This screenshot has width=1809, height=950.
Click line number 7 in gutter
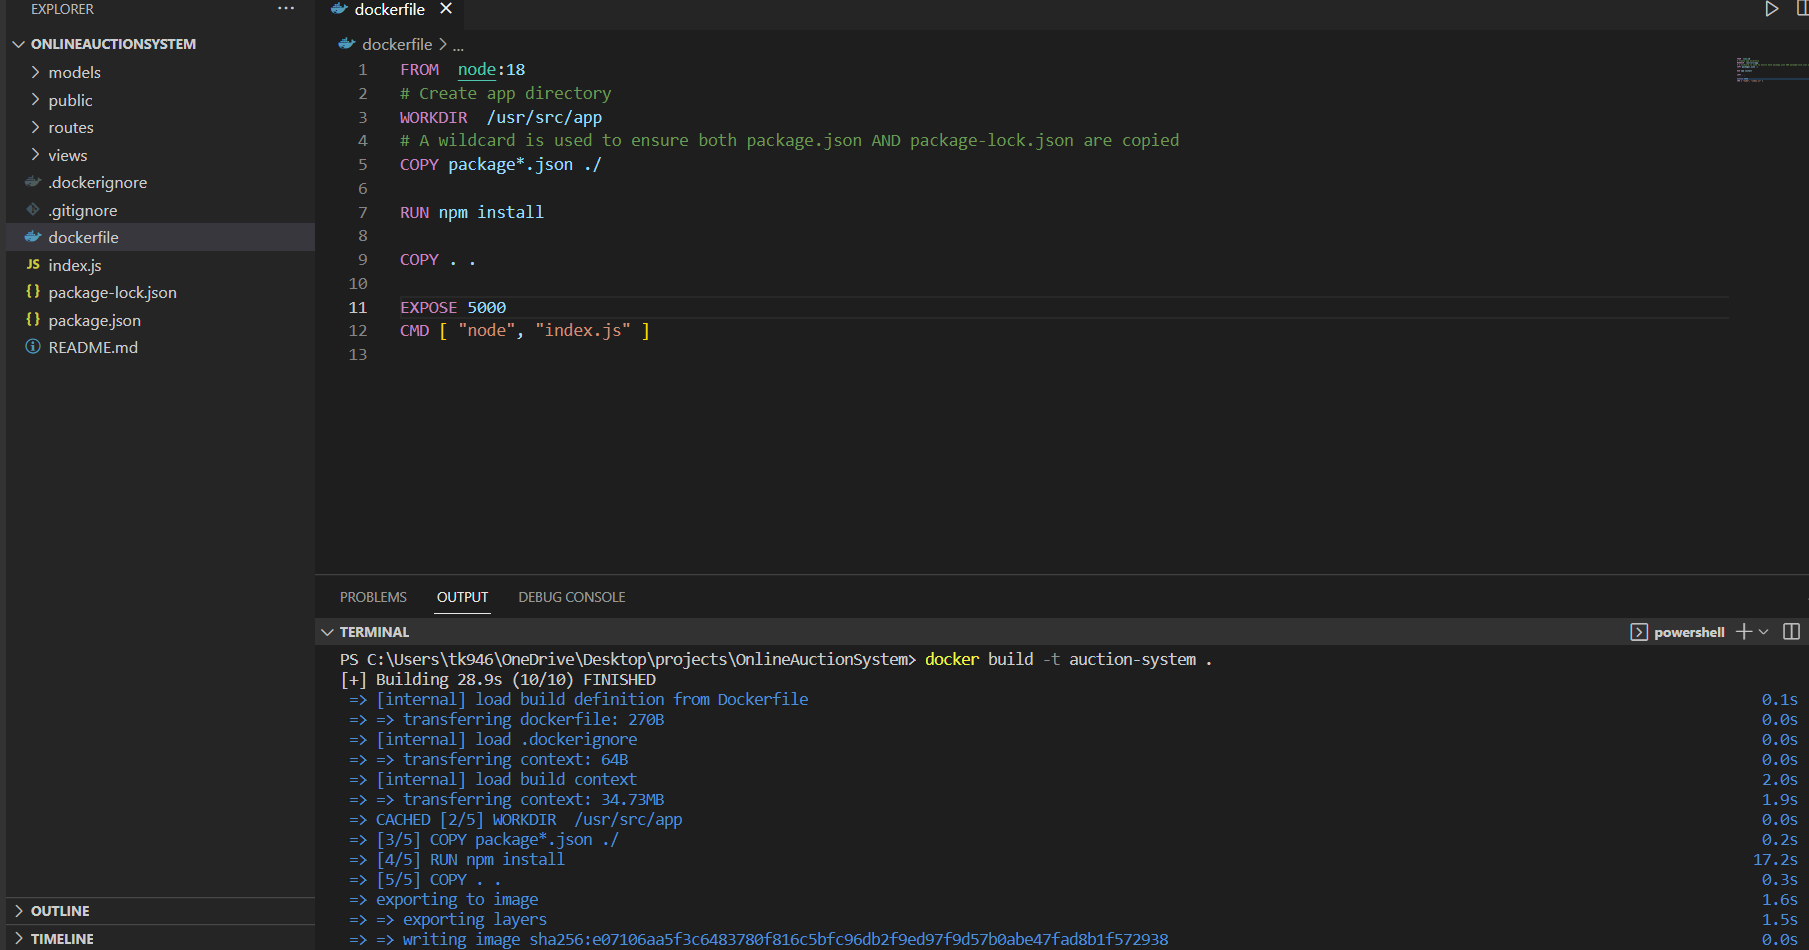tap(362, 212)
